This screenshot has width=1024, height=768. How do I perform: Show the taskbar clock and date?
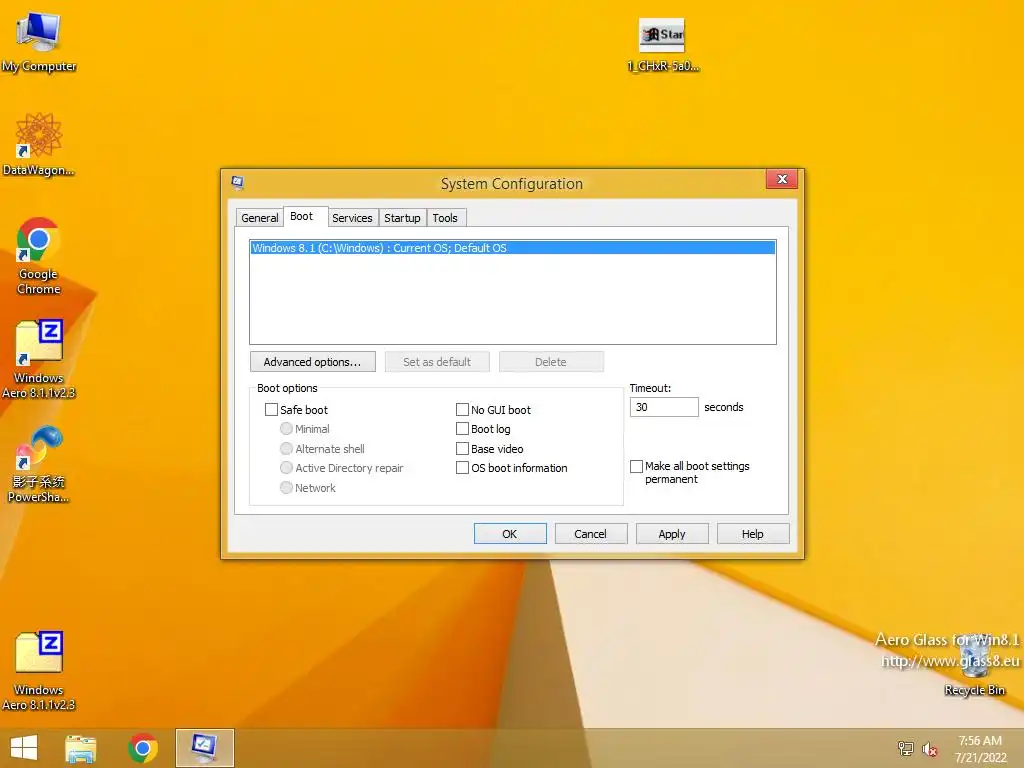coord(980,748)
